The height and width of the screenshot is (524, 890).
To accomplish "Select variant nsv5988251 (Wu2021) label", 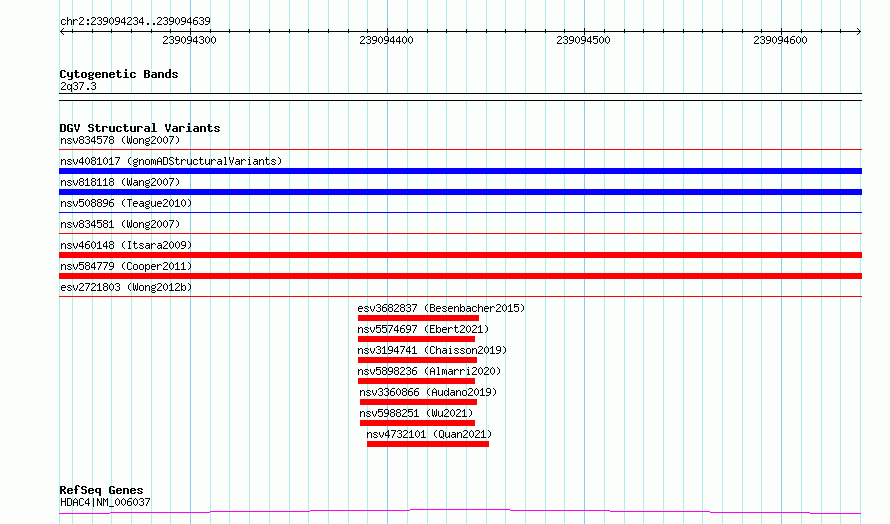I will pos(416,413).
